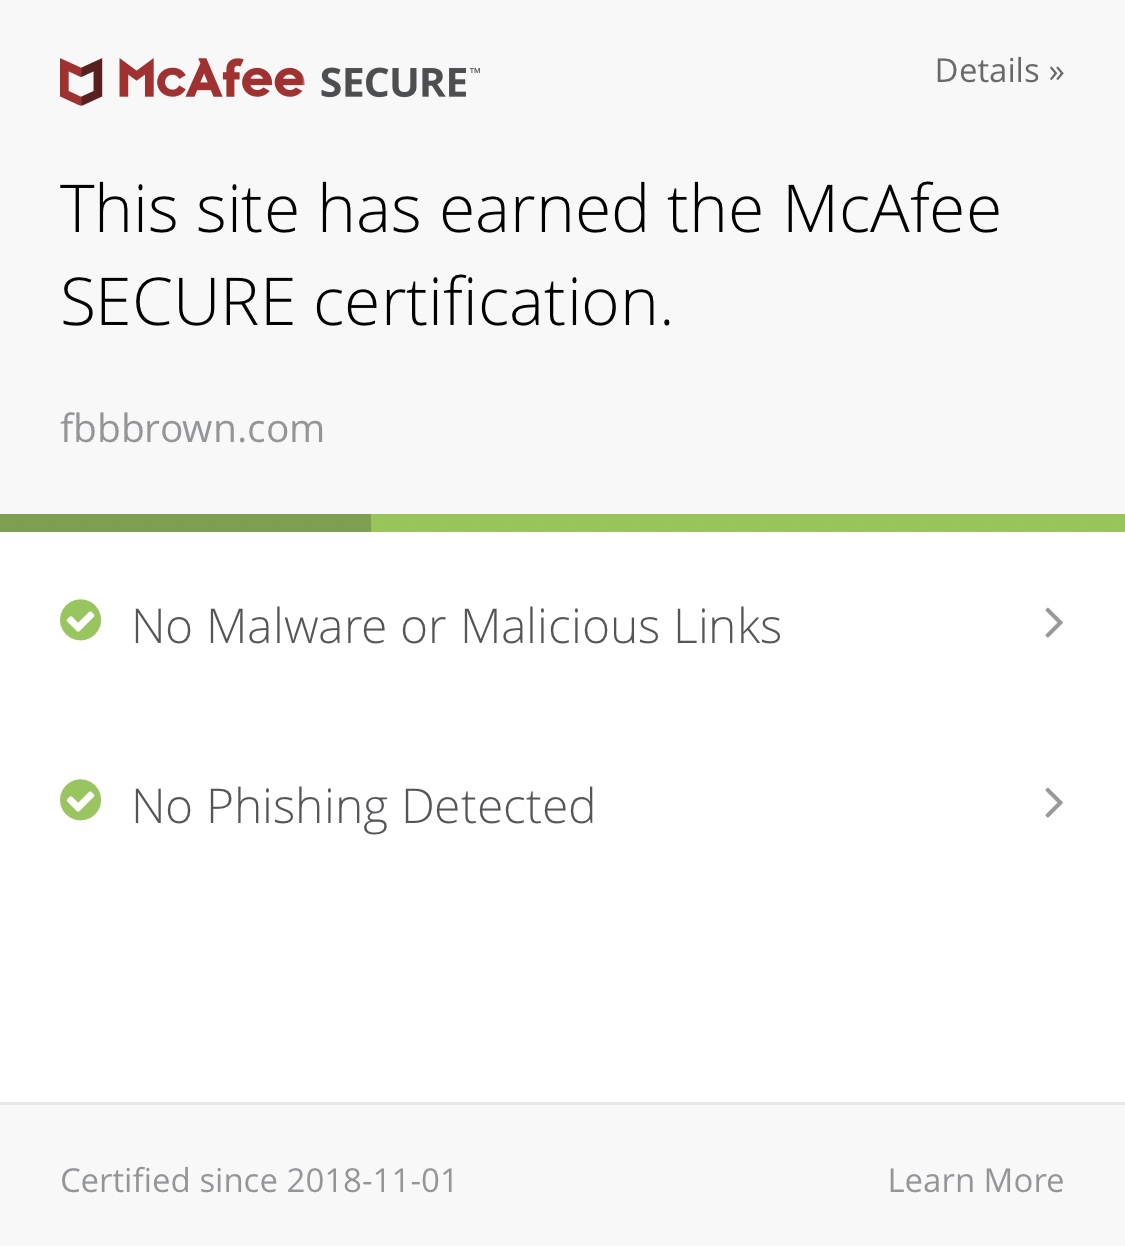Click the trademark symbol after SECURE
Image resolution: width=1125 pixels, height=1246 pixels.
[475, 71]
